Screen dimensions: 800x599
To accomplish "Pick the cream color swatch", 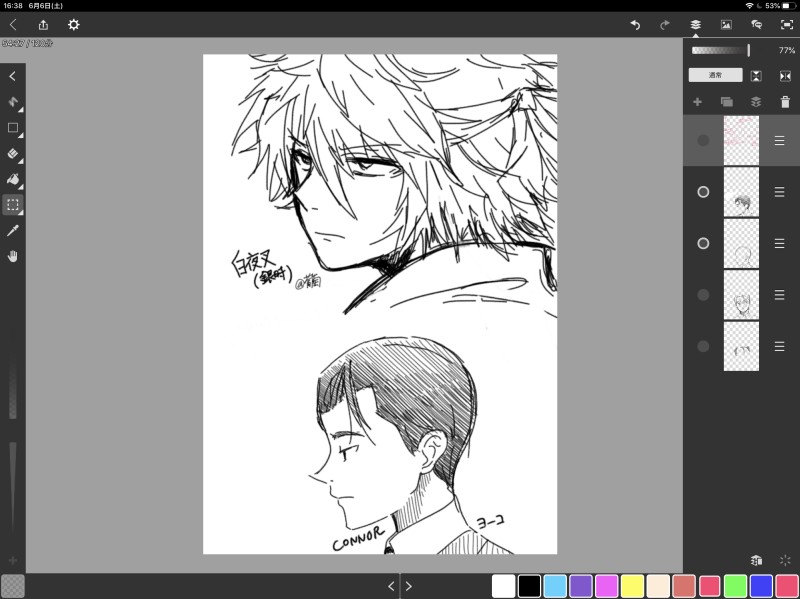I will tap(658, 586).
